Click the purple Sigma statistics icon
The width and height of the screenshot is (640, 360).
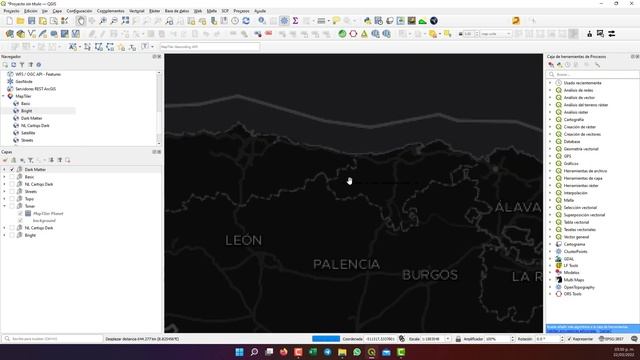click(295, 21)
